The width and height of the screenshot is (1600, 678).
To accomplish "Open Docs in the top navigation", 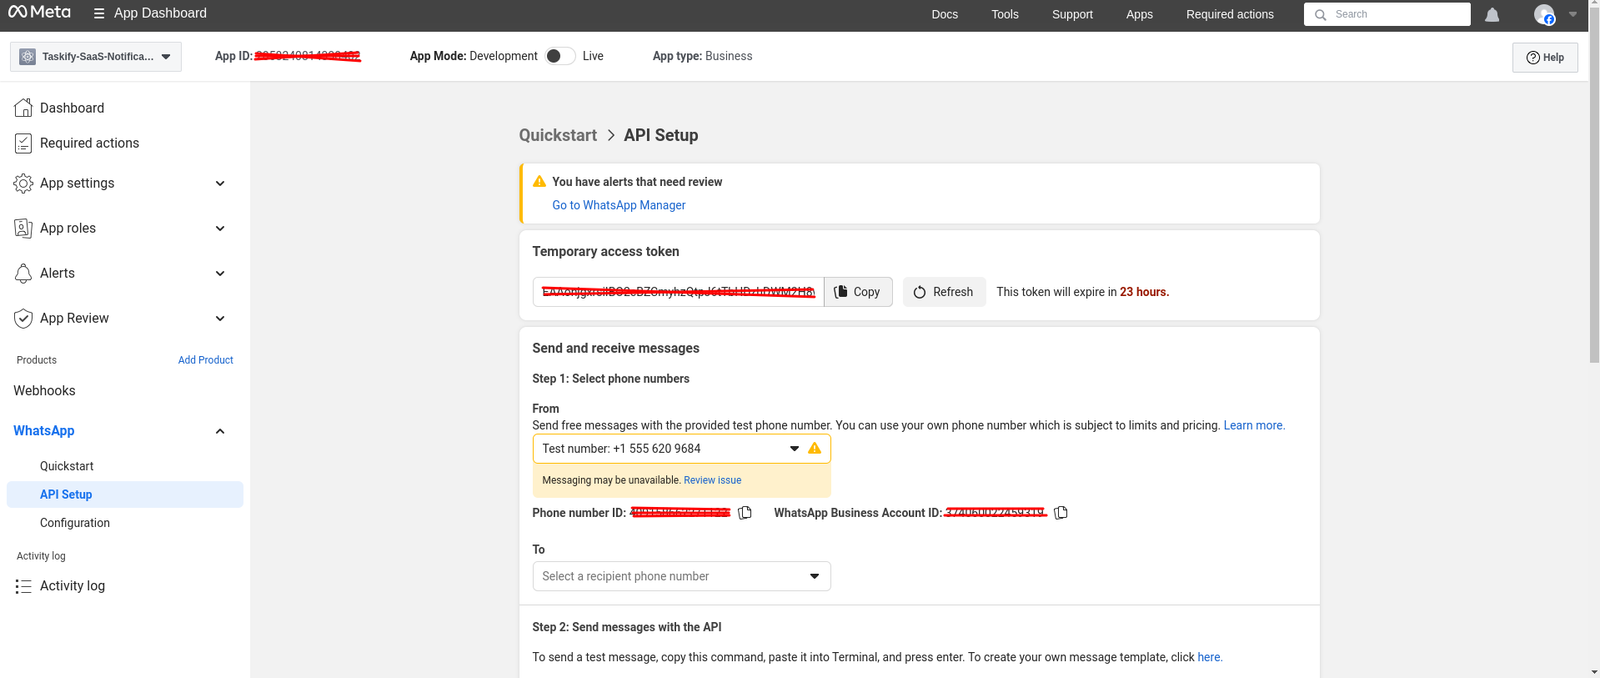I will (944, 15).
